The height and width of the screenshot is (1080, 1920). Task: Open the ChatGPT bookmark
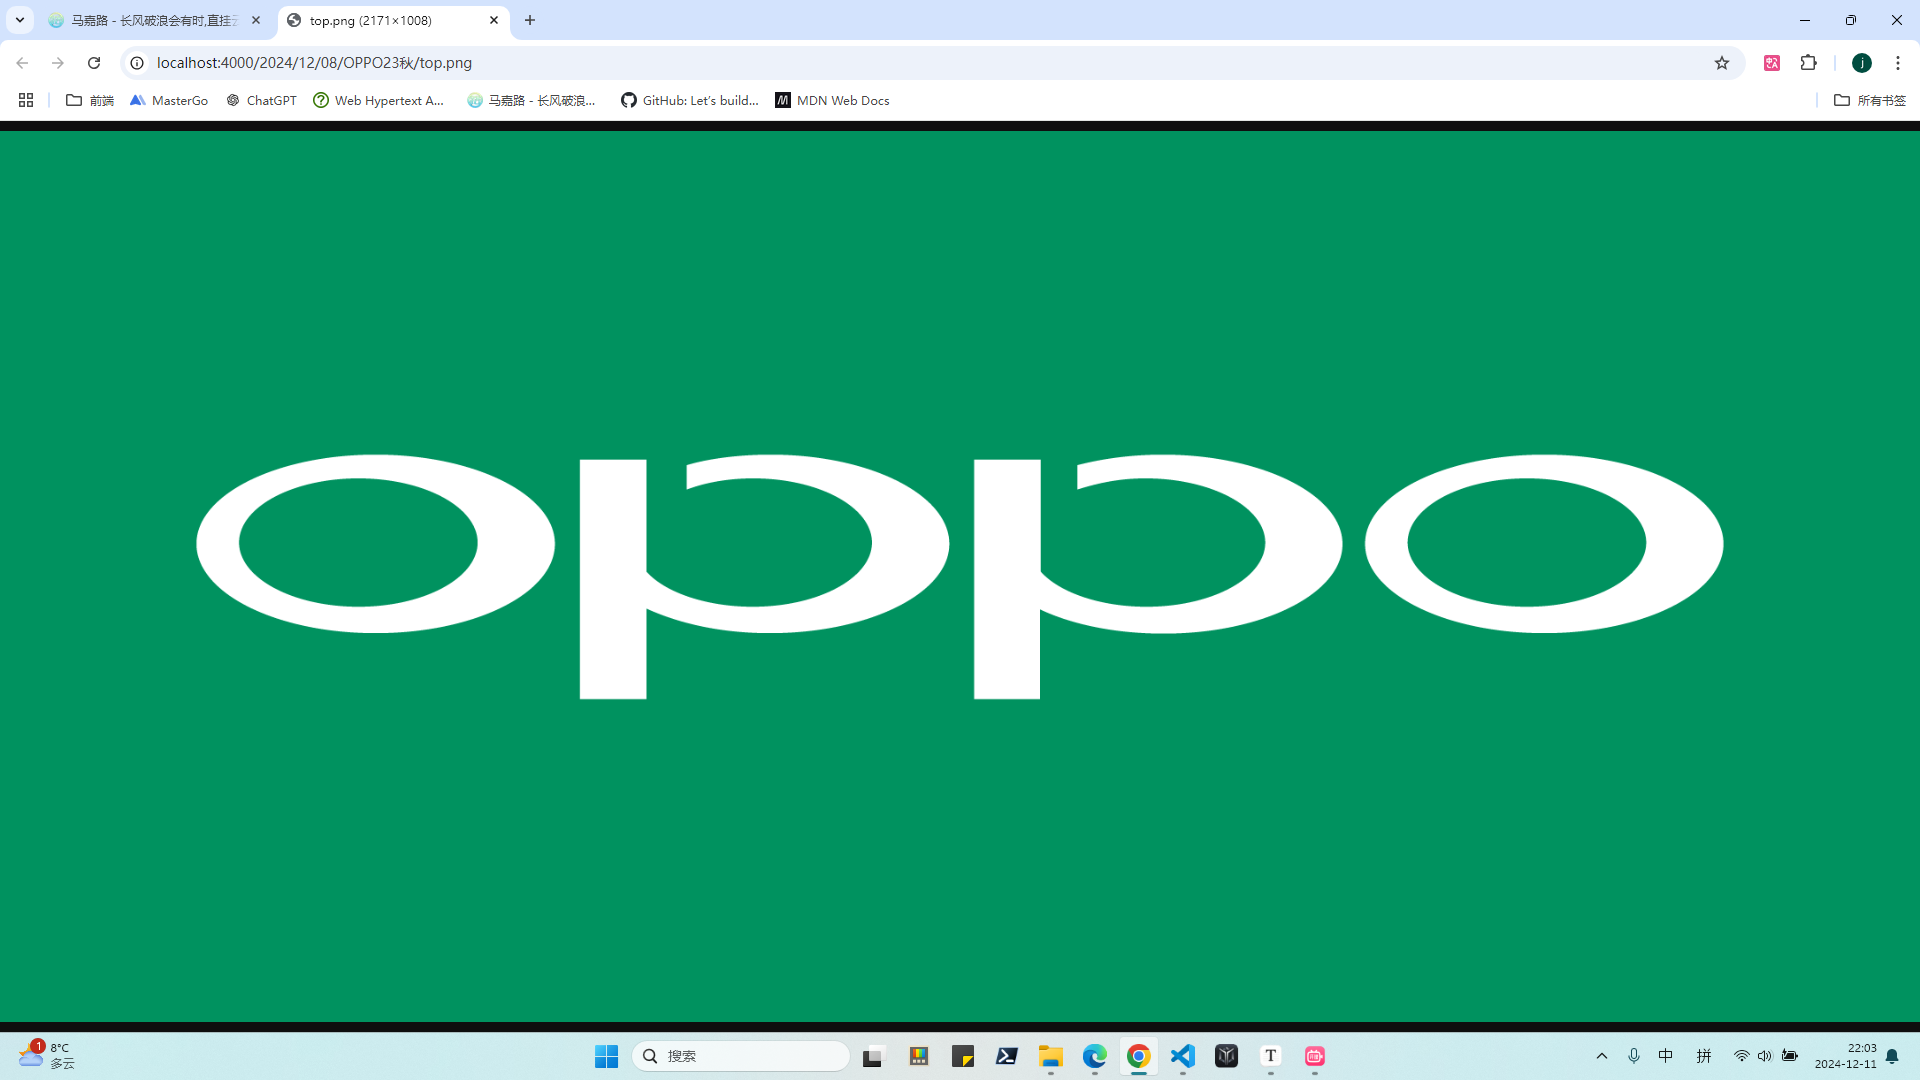261,100
